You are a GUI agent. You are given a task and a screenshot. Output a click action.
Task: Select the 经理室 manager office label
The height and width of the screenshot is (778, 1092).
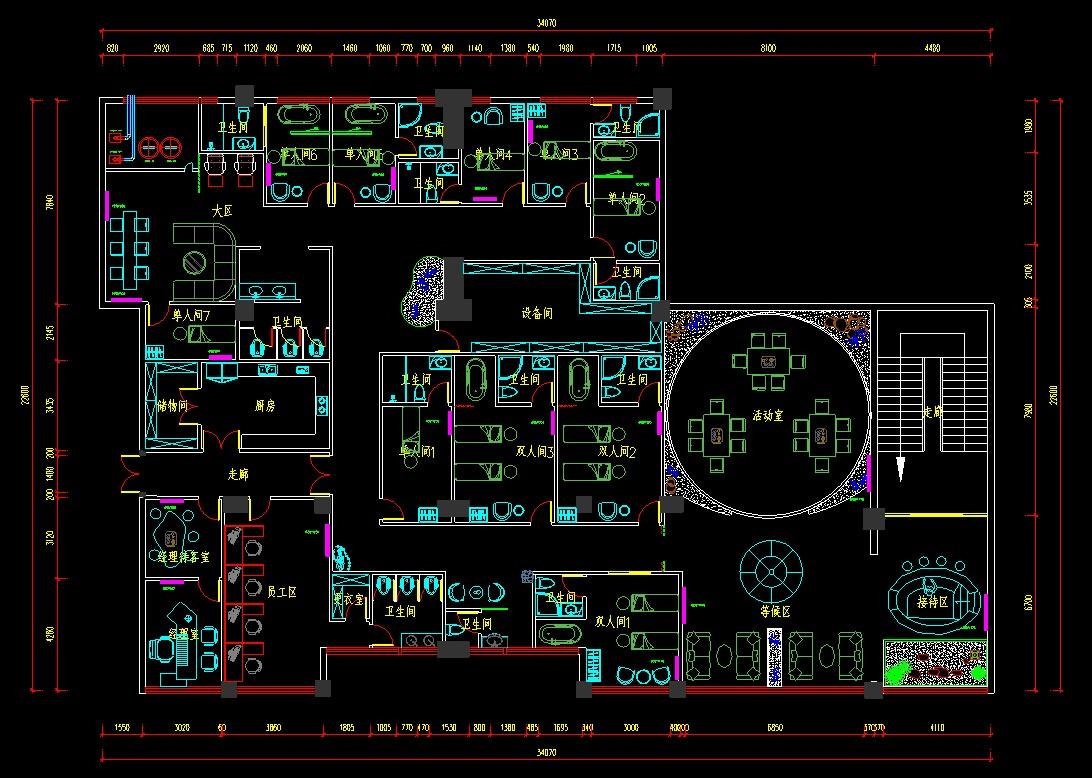pos(184,635)
